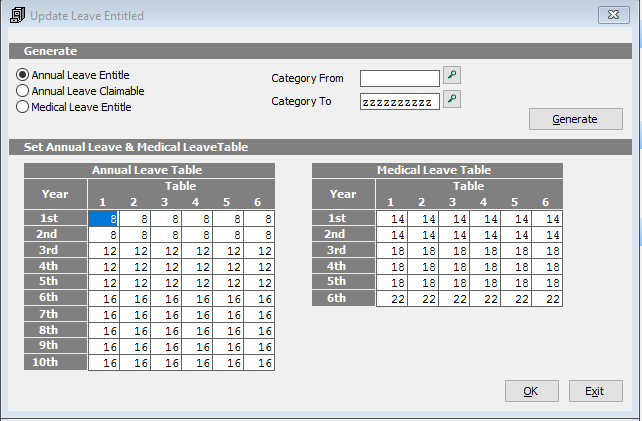Select Annual Leave 5th year Table 2 cell

pos(135,283)
